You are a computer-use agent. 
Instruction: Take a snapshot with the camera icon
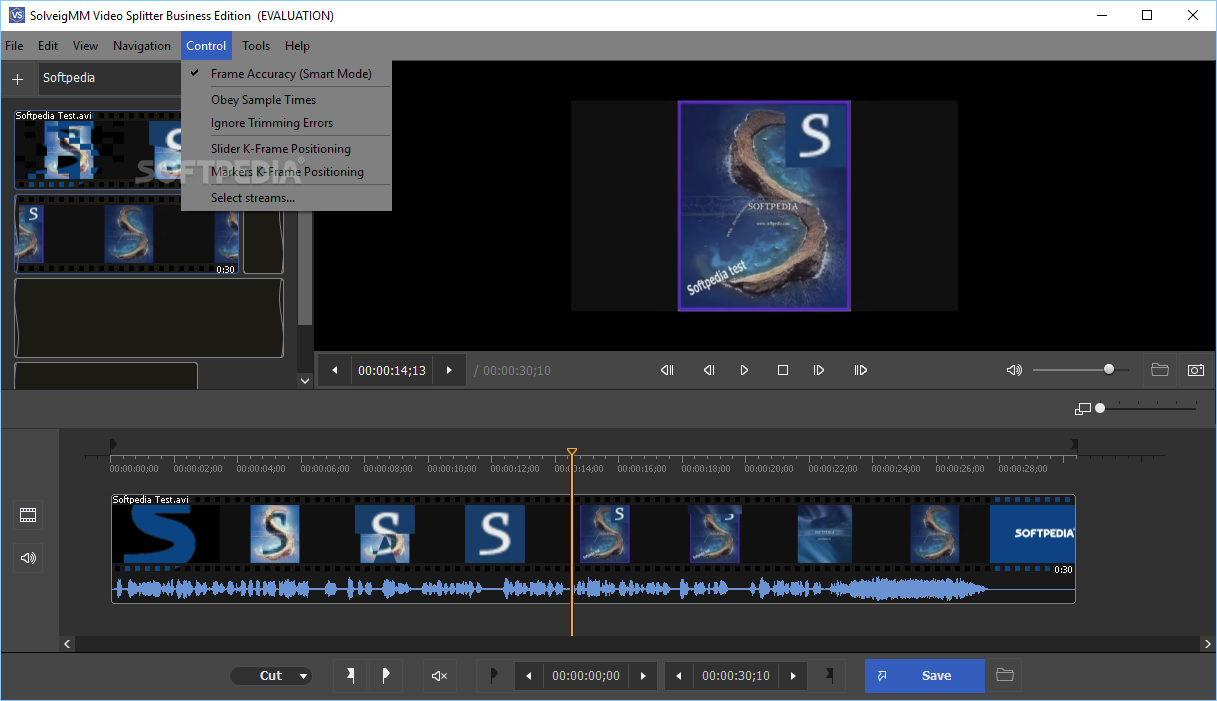1196,370
